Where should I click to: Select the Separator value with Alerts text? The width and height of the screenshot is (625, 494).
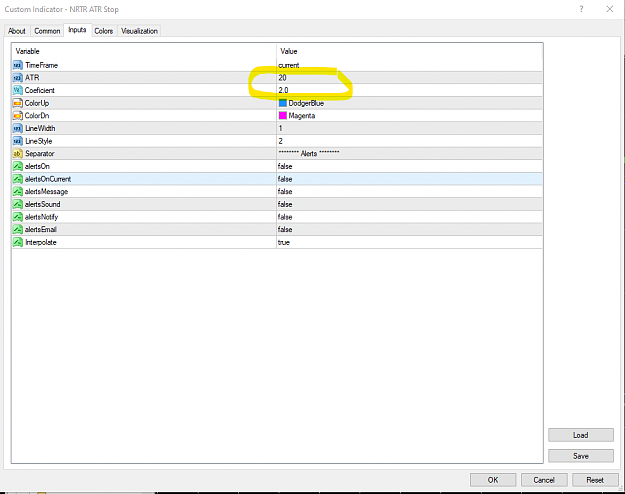[x=309, y=154]
